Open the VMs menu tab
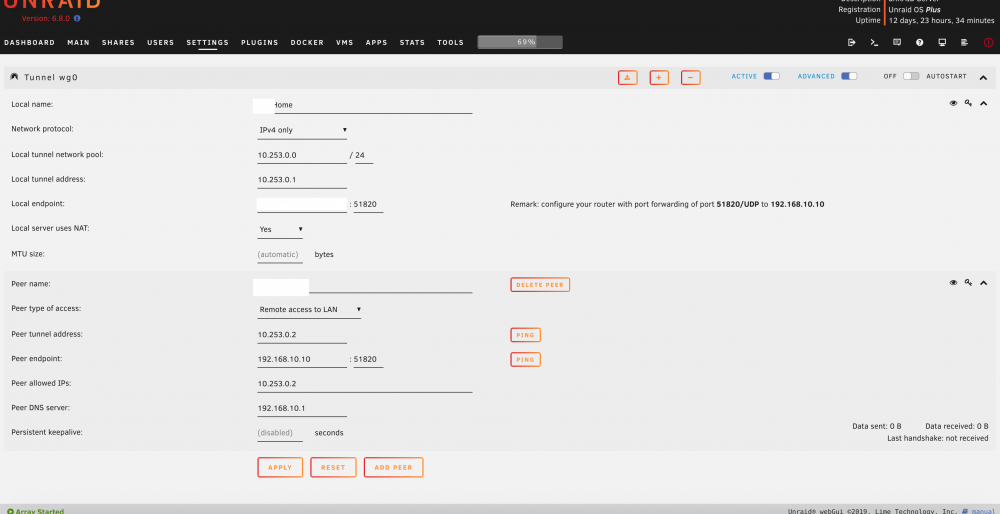This screenshot has height=514, width=1000. tap(344, 43)
